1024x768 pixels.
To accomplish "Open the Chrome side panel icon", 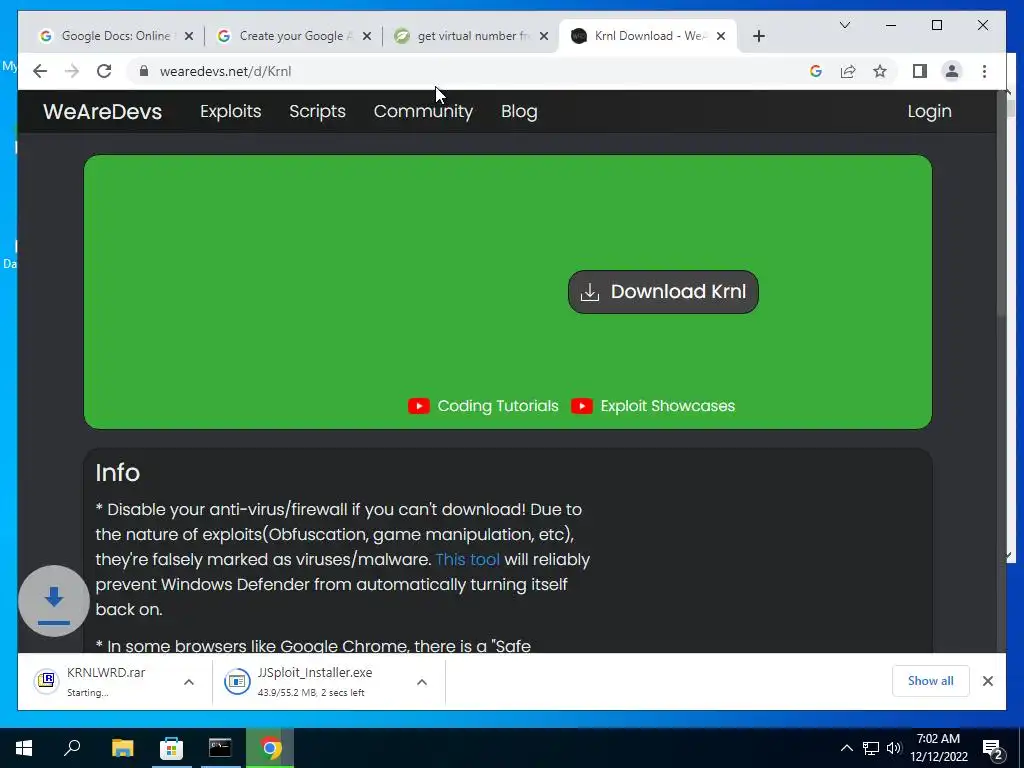I will pyautogui.click(x=920, y=71).
